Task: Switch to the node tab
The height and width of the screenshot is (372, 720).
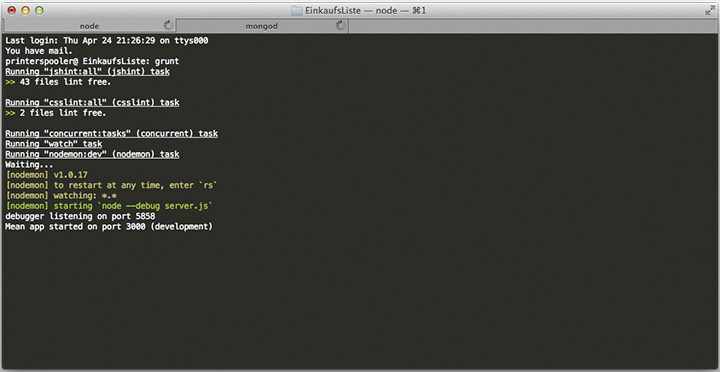Action: pyautogui.click(x=90, y=26)
